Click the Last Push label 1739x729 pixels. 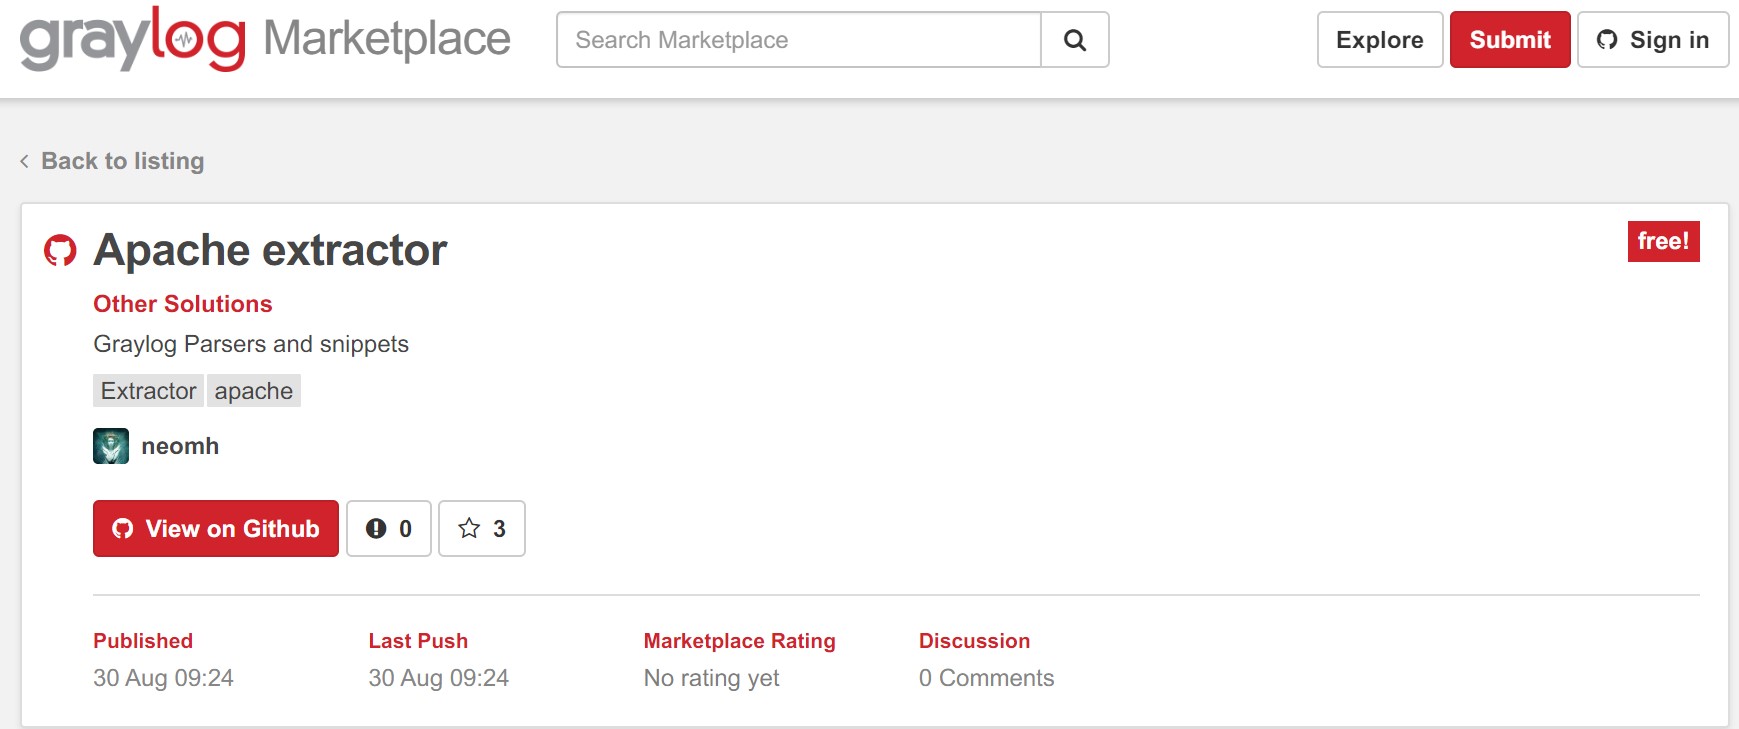pyautogui.click(x=418, y=641)
